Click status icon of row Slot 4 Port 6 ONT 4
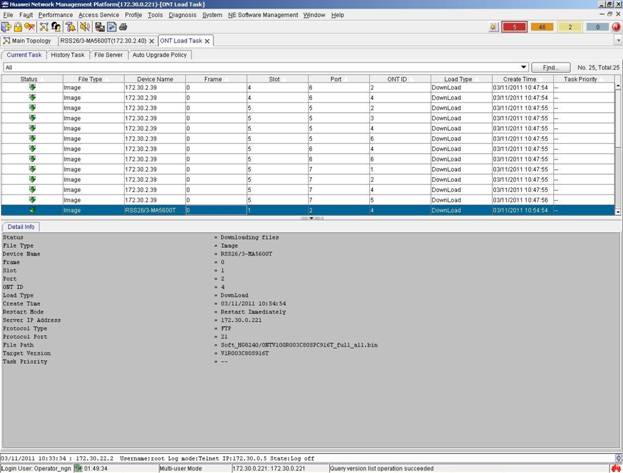 32,97
